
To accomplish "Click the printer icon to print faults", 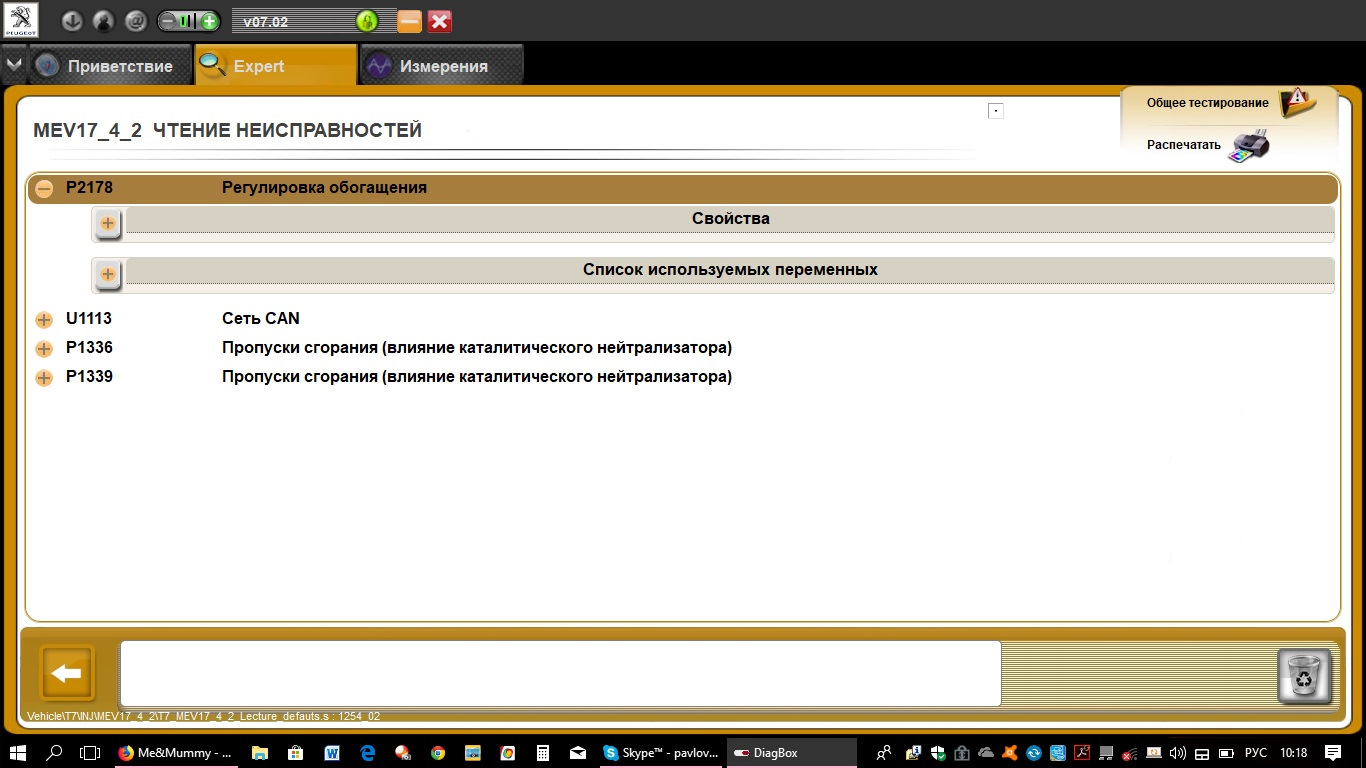I will click(x=1248, y=146).
